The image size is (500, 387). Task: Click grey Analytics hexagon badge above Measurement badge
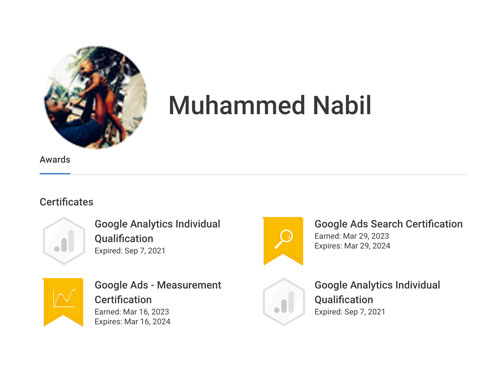(64, 241)
